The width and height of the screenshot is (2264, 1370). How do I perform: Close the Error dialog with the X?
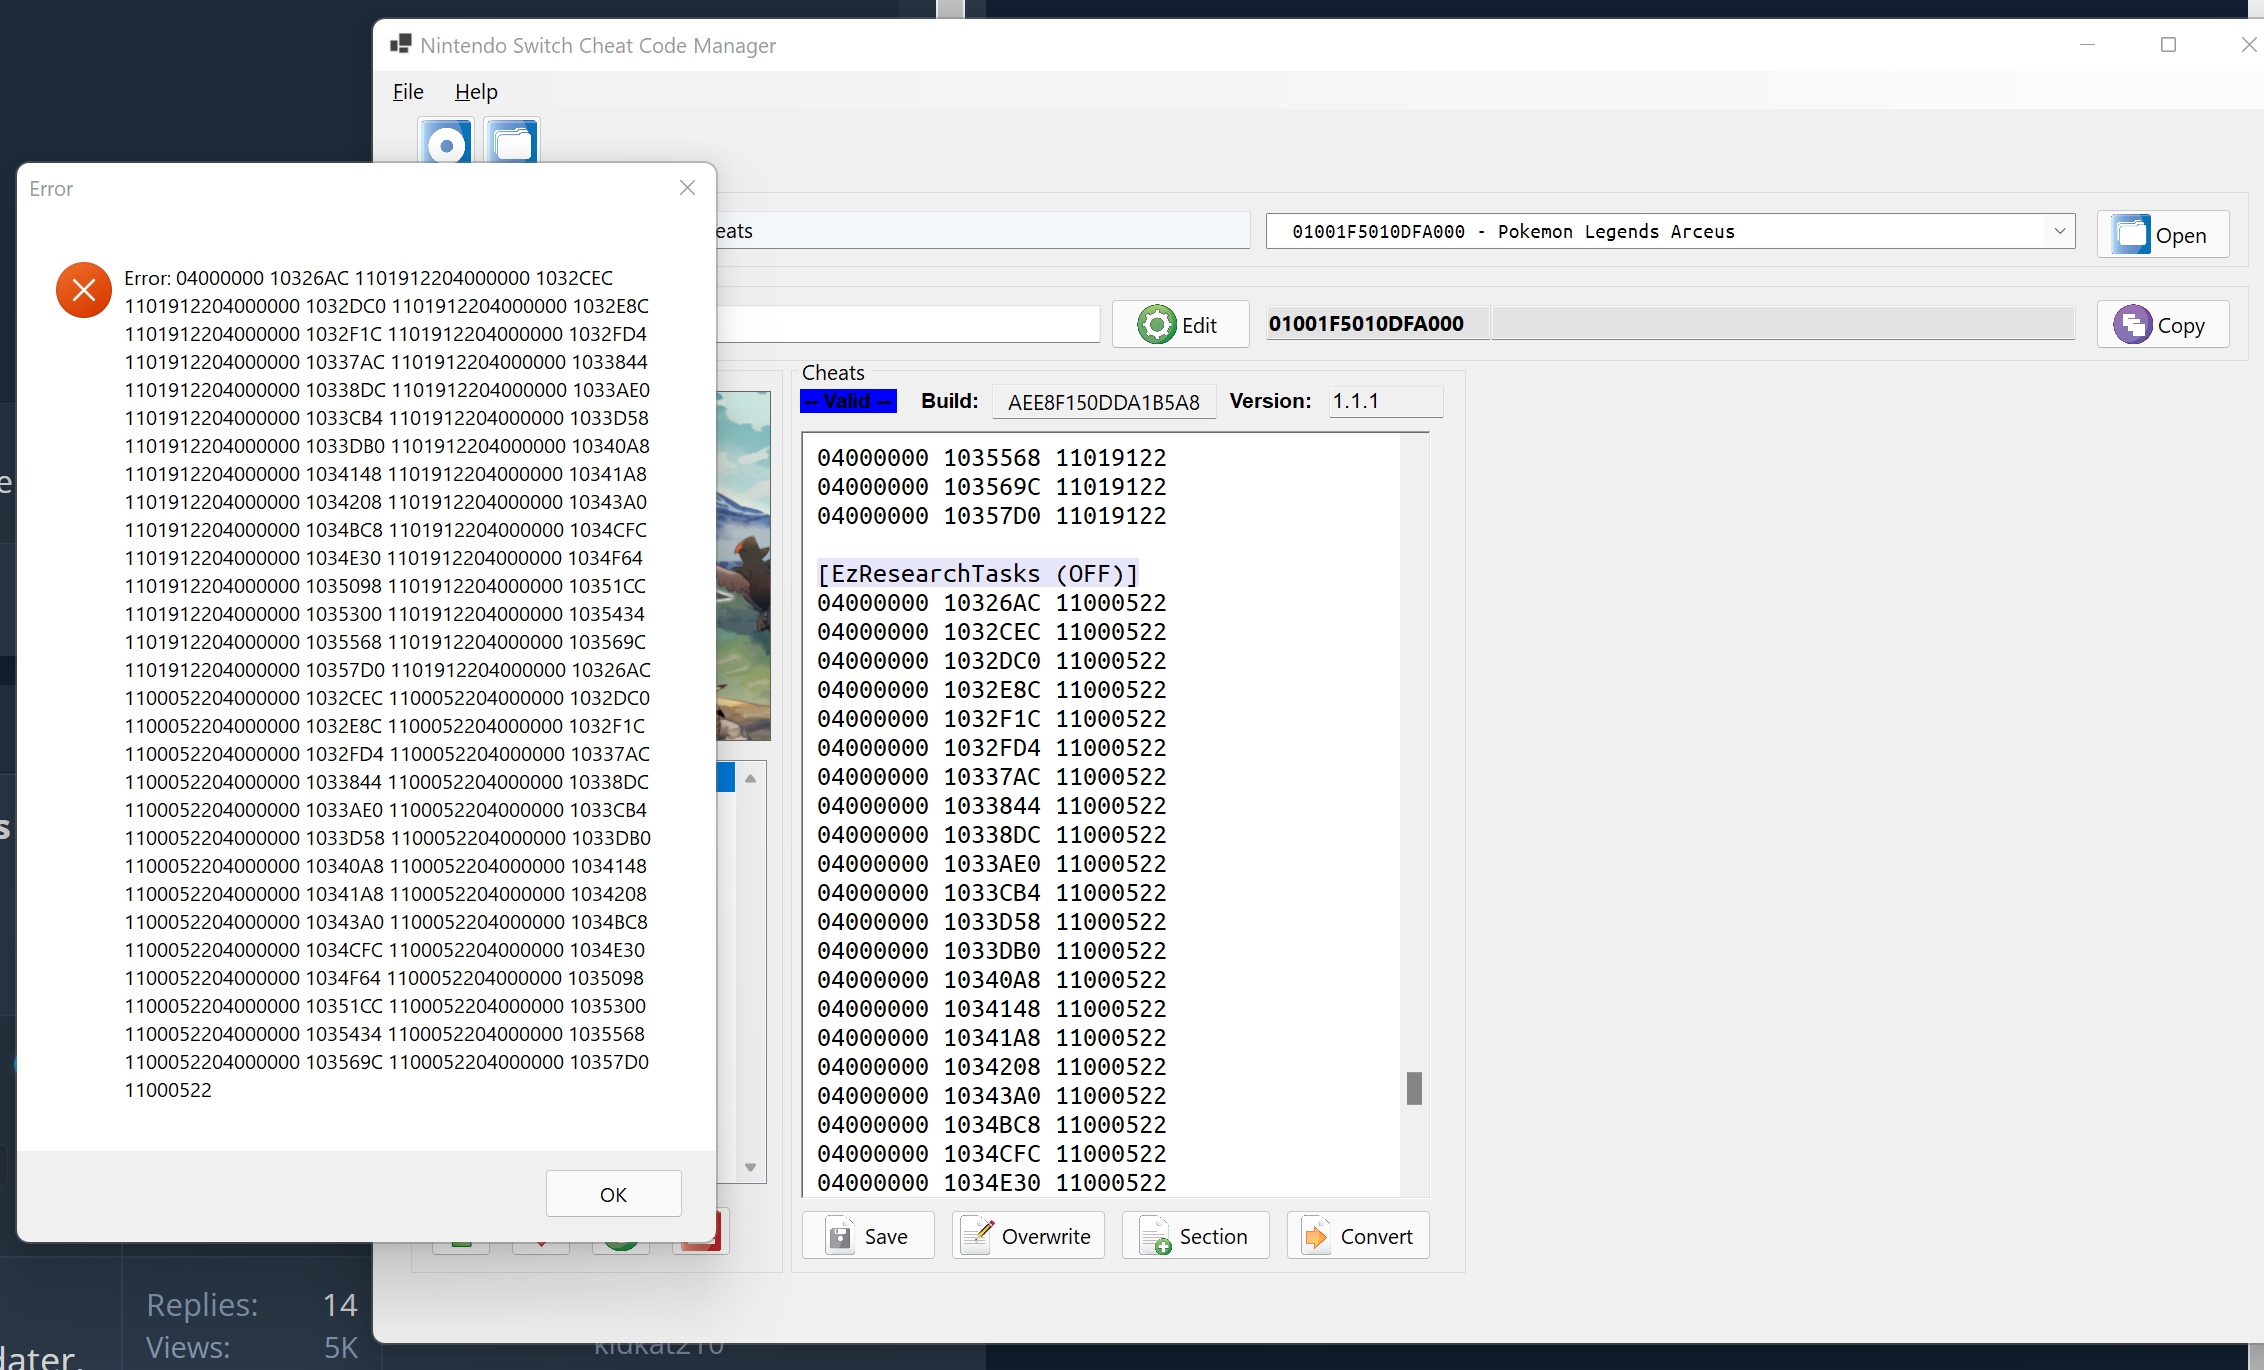tap(687, 188)
